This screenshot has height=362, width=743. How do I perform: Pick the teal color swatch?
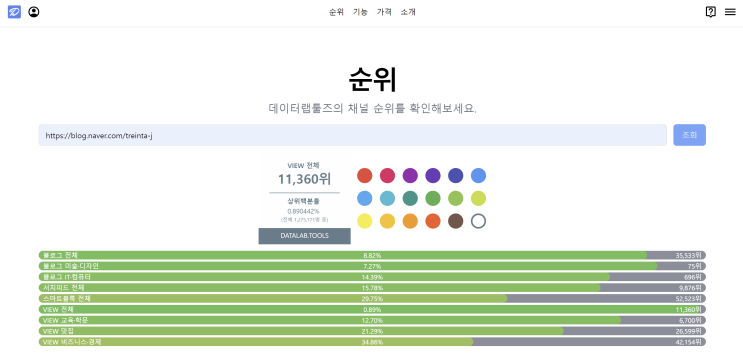410,198
